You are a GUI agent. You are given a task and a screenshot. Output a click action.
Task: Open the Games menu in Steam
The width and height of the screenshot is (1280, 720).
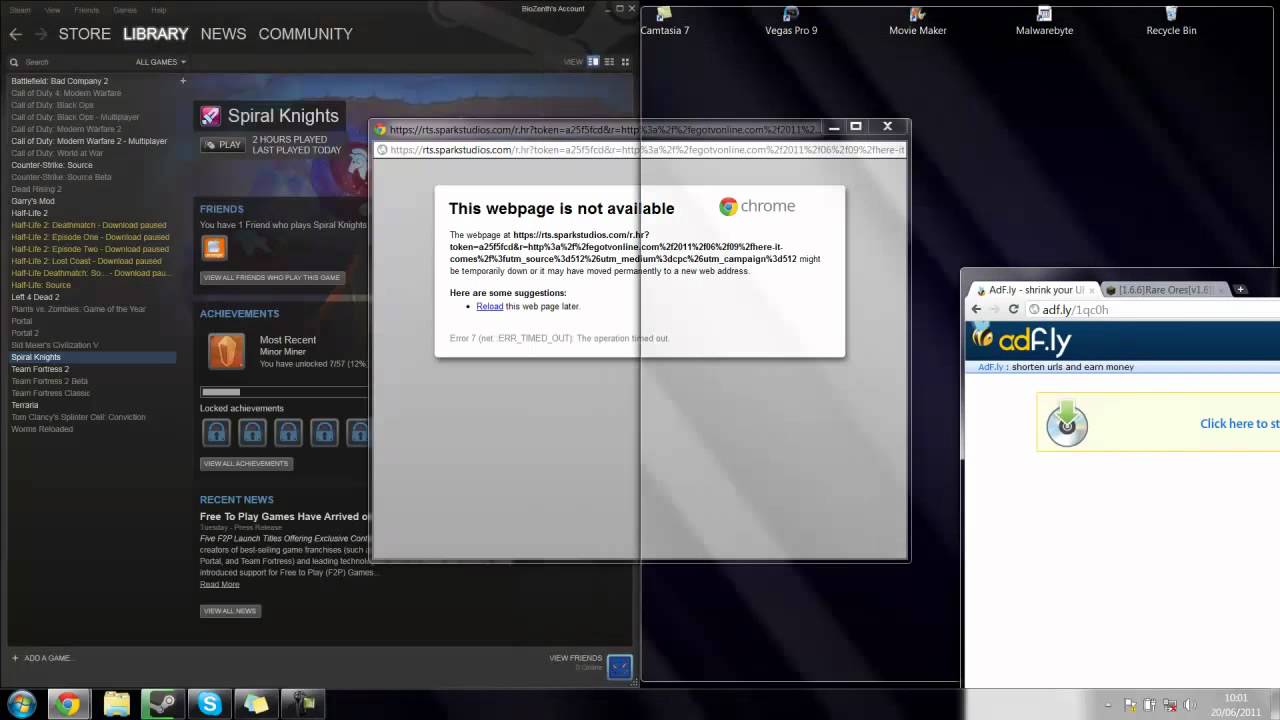click(125, 10)
